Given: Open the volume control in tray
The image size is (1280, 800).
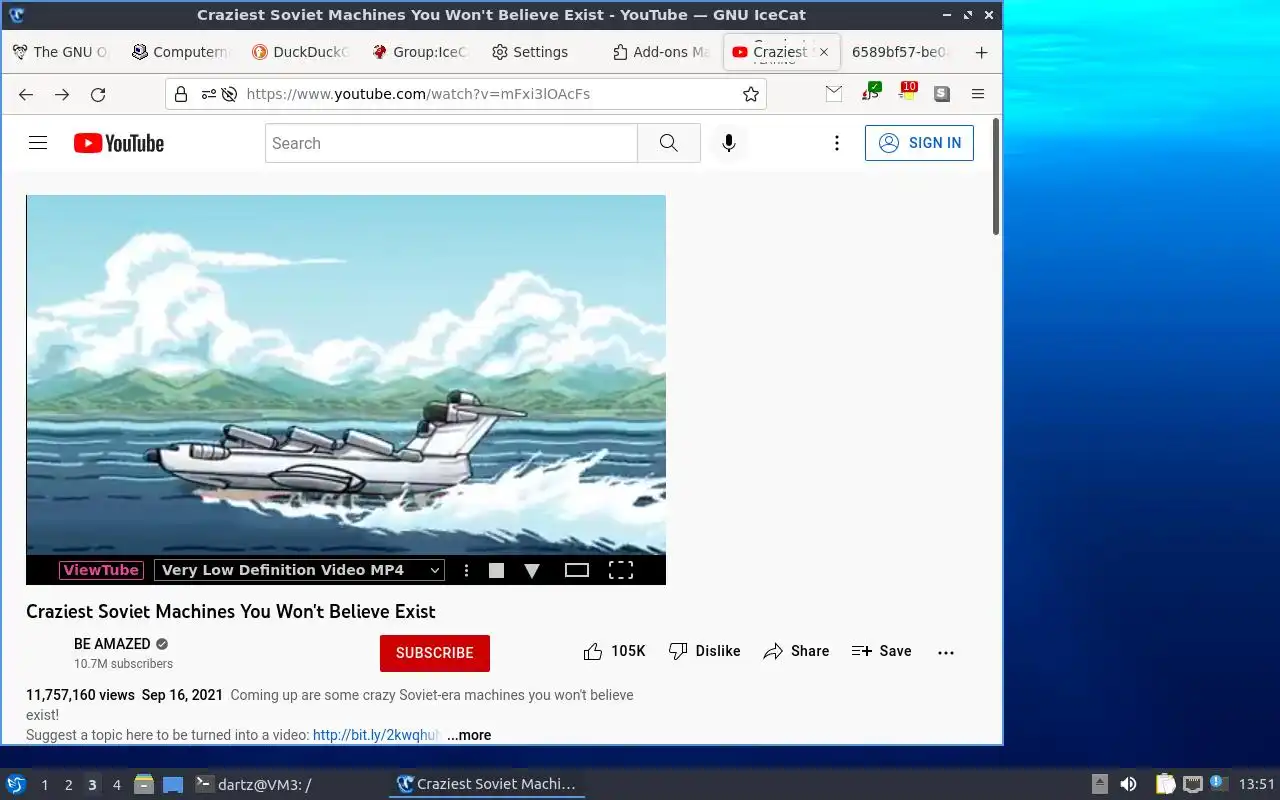Looking at the screenshot, I should 1128,784.
